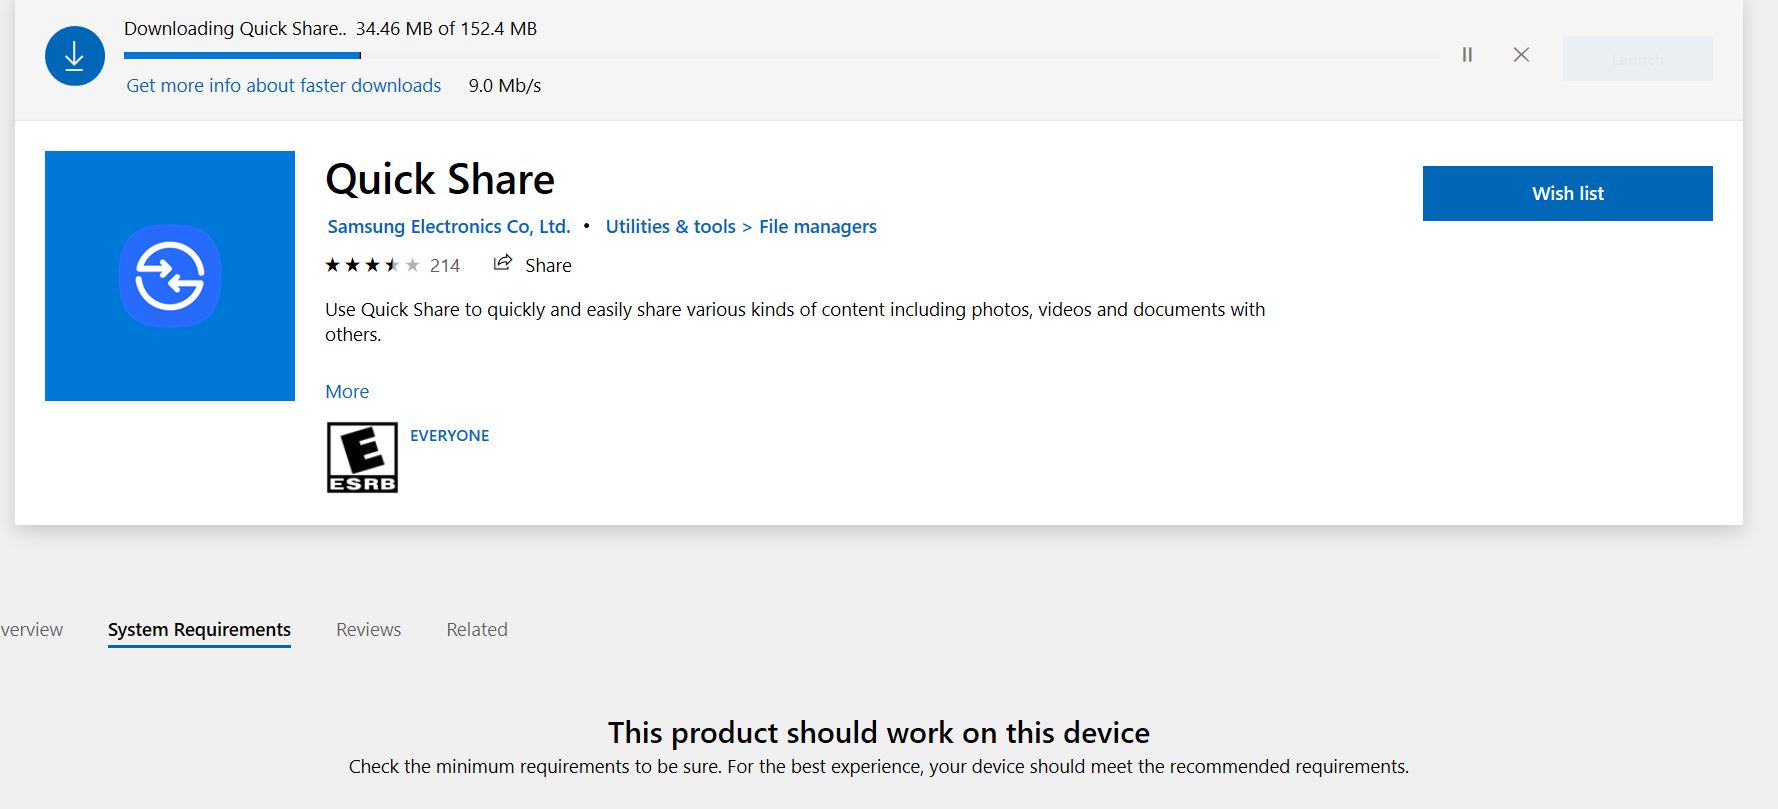The image size is (1778, 809).
Task: Cancel the download with the X icon
Action: pyautogui.click(x=1521, y=55)
